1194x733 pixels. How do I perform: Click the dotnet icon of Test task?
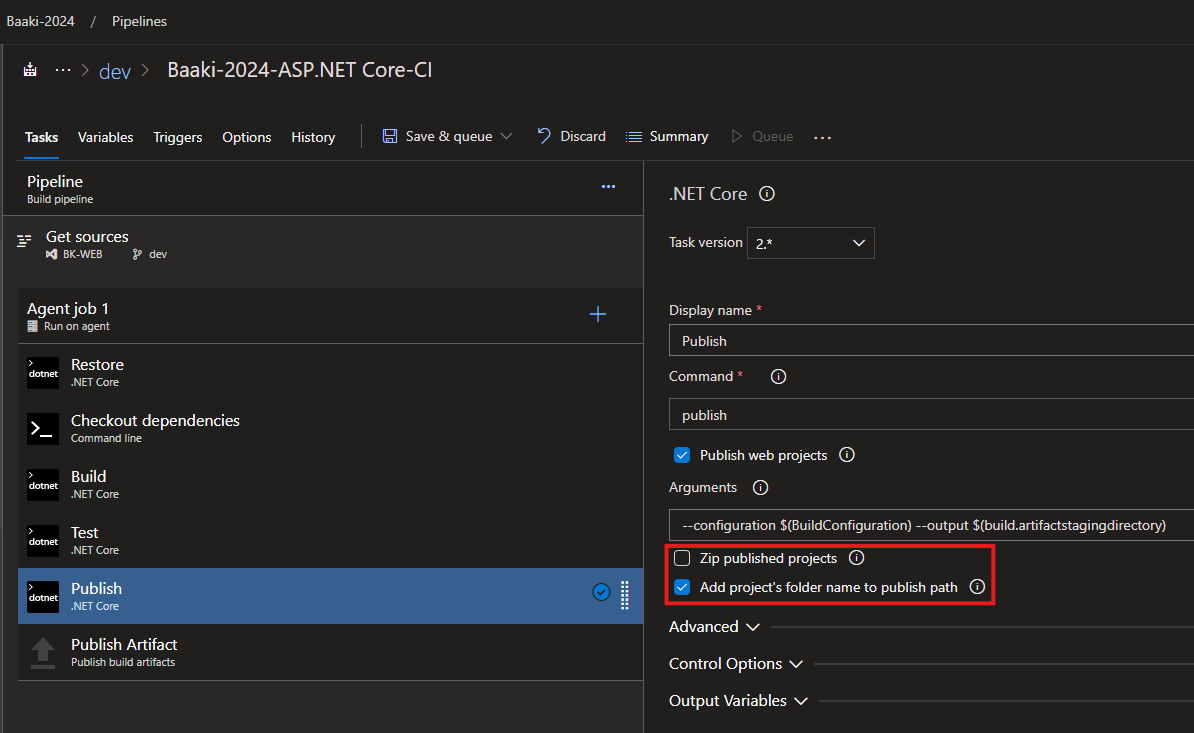click(x=43, y=540)
